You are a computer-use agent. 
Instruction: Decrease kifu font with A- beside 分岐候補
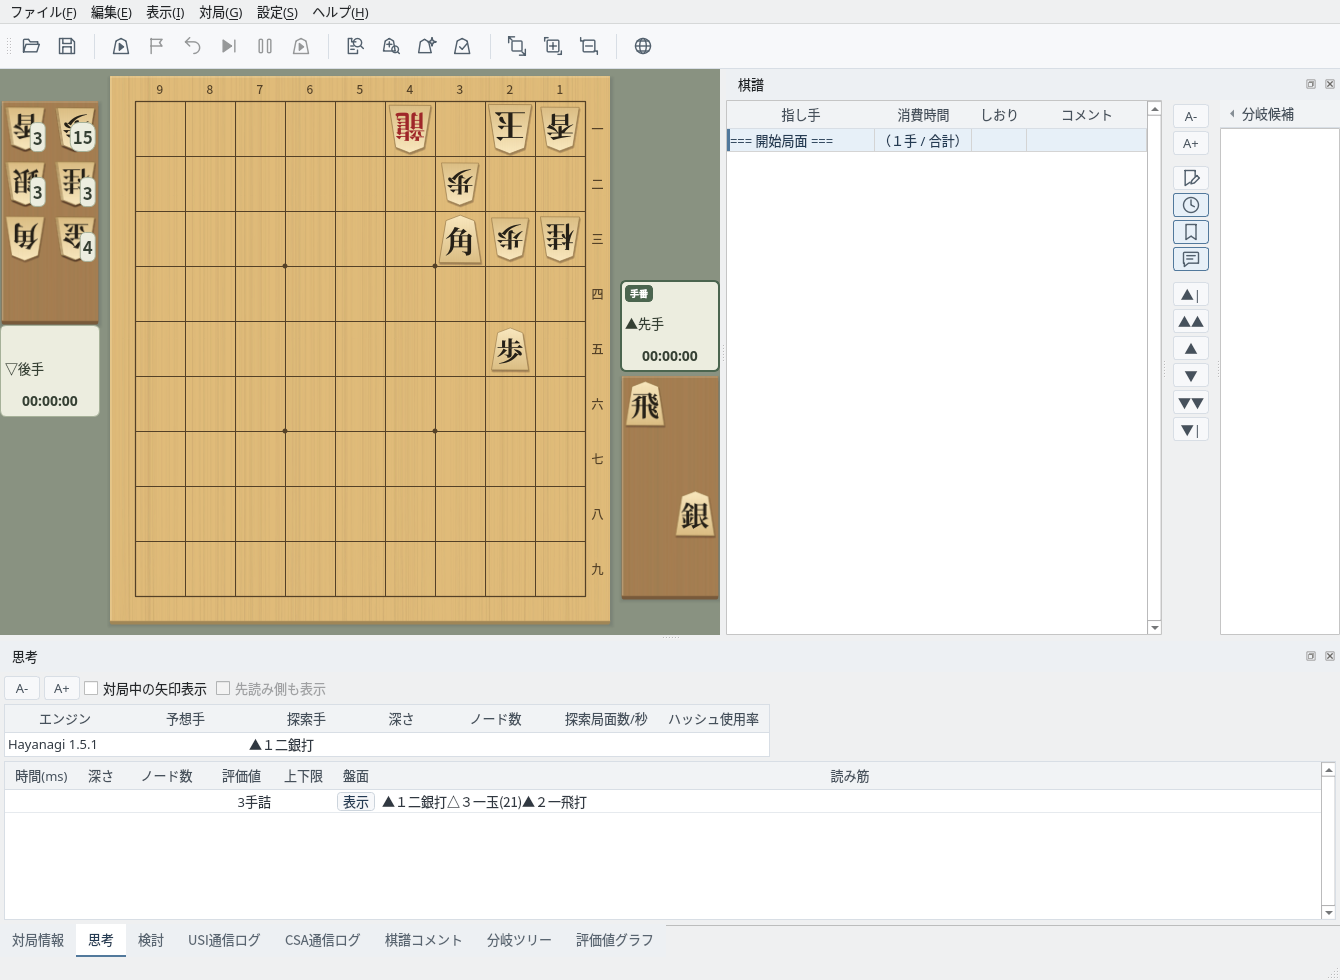[1191, 116]
